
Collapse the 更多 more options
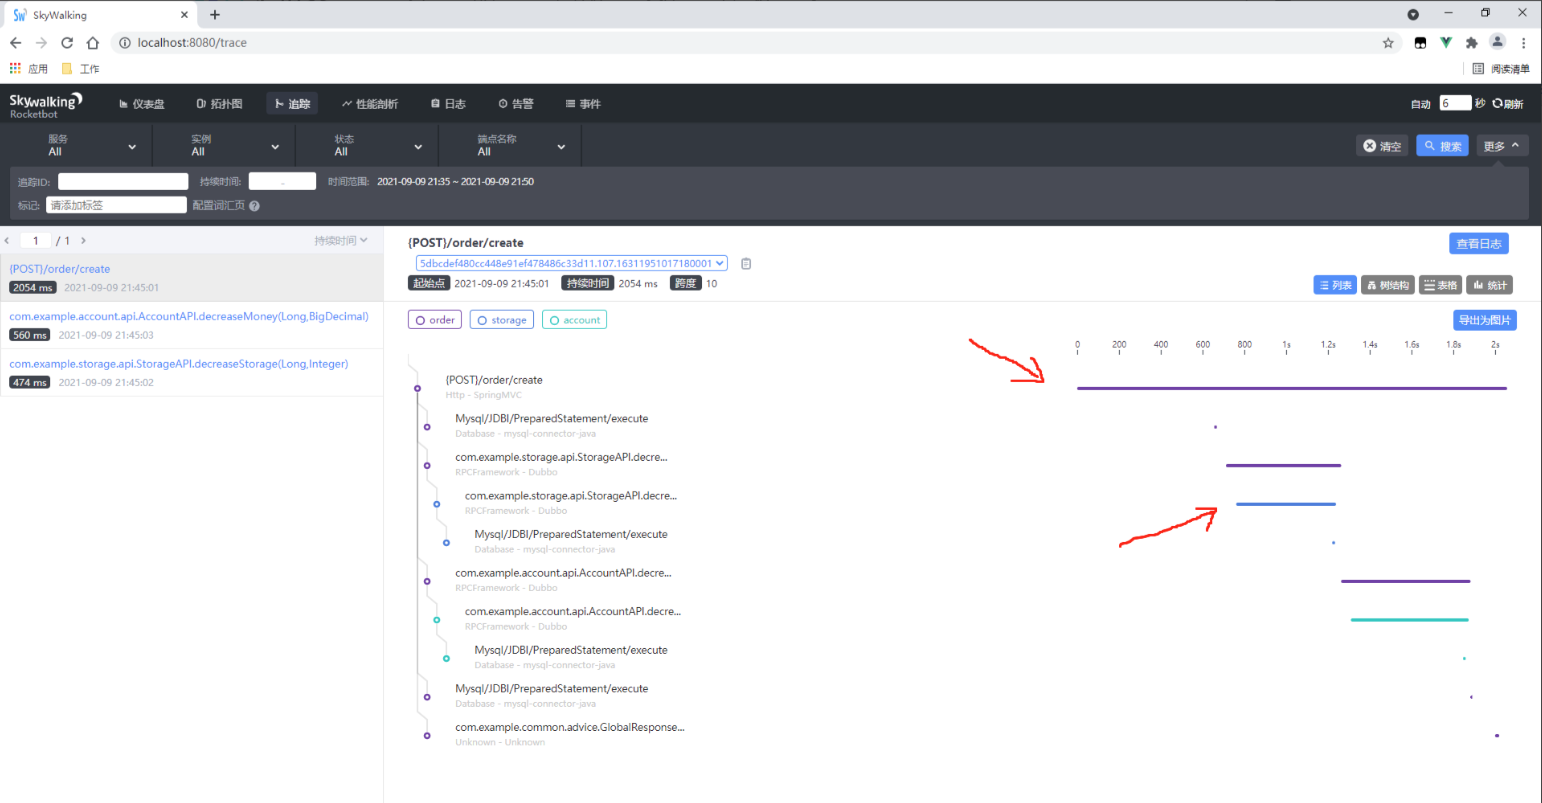coord(1502,146)
